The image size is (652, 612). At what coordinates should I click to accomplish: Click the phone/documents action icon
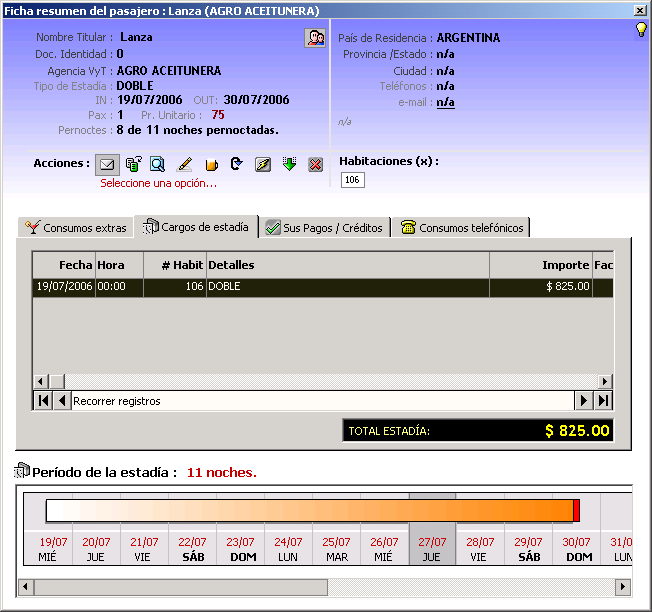click(x=133, y=164)
